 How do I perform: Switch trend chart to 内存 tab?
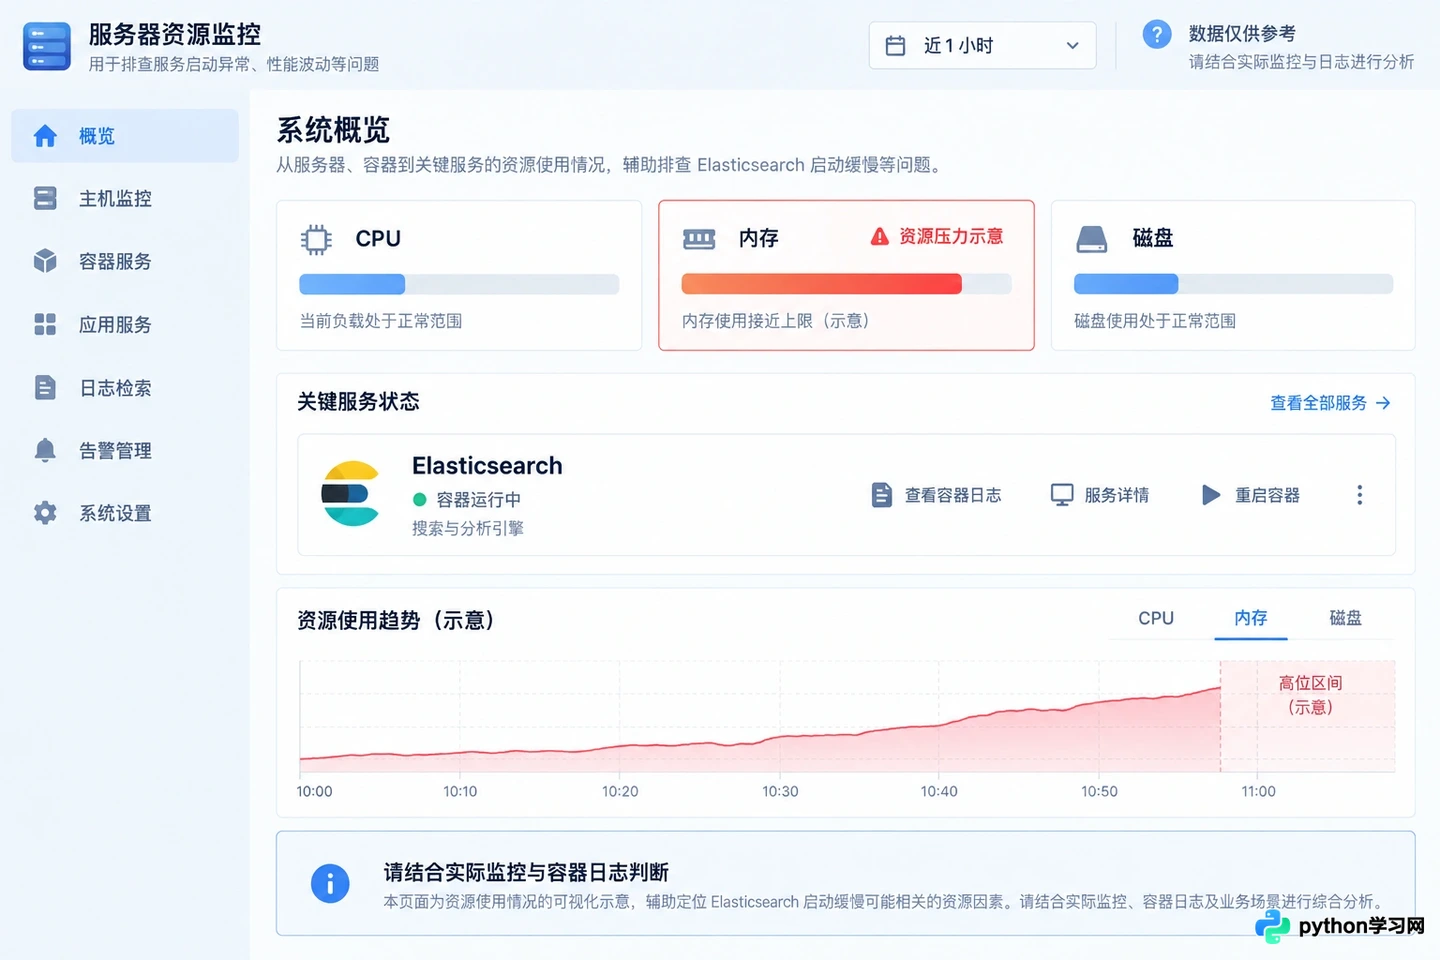click(x=1251, y=618)
